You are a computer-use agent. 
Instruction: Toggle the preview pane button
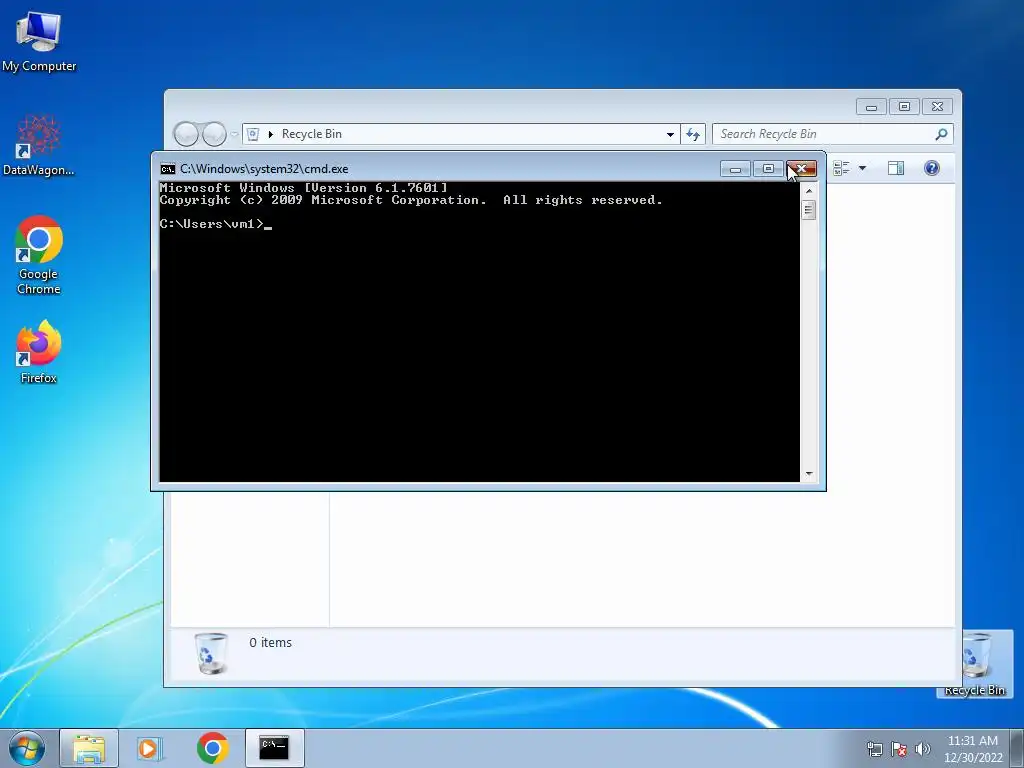pyautogui.click(x=896, y=168)
